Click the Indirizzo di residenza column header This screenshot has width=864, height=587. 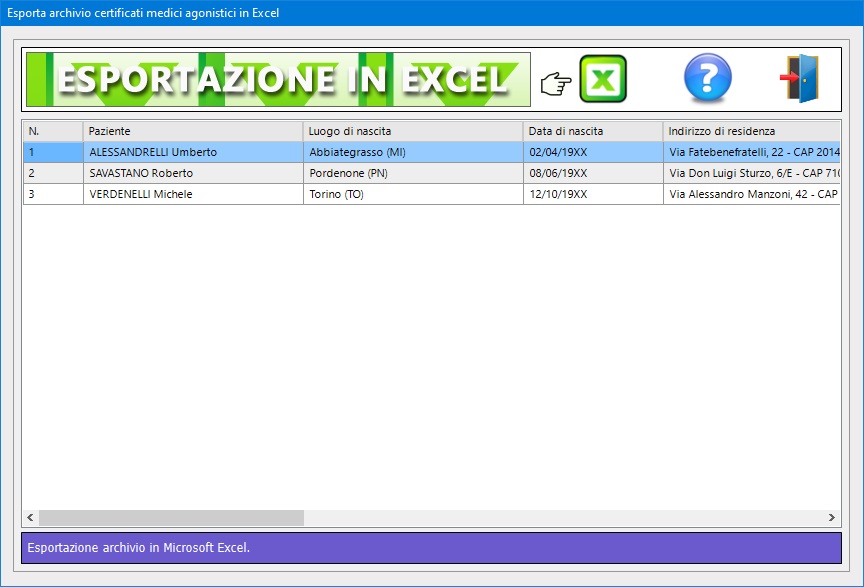pyautogui.click(x=750, y=131)
